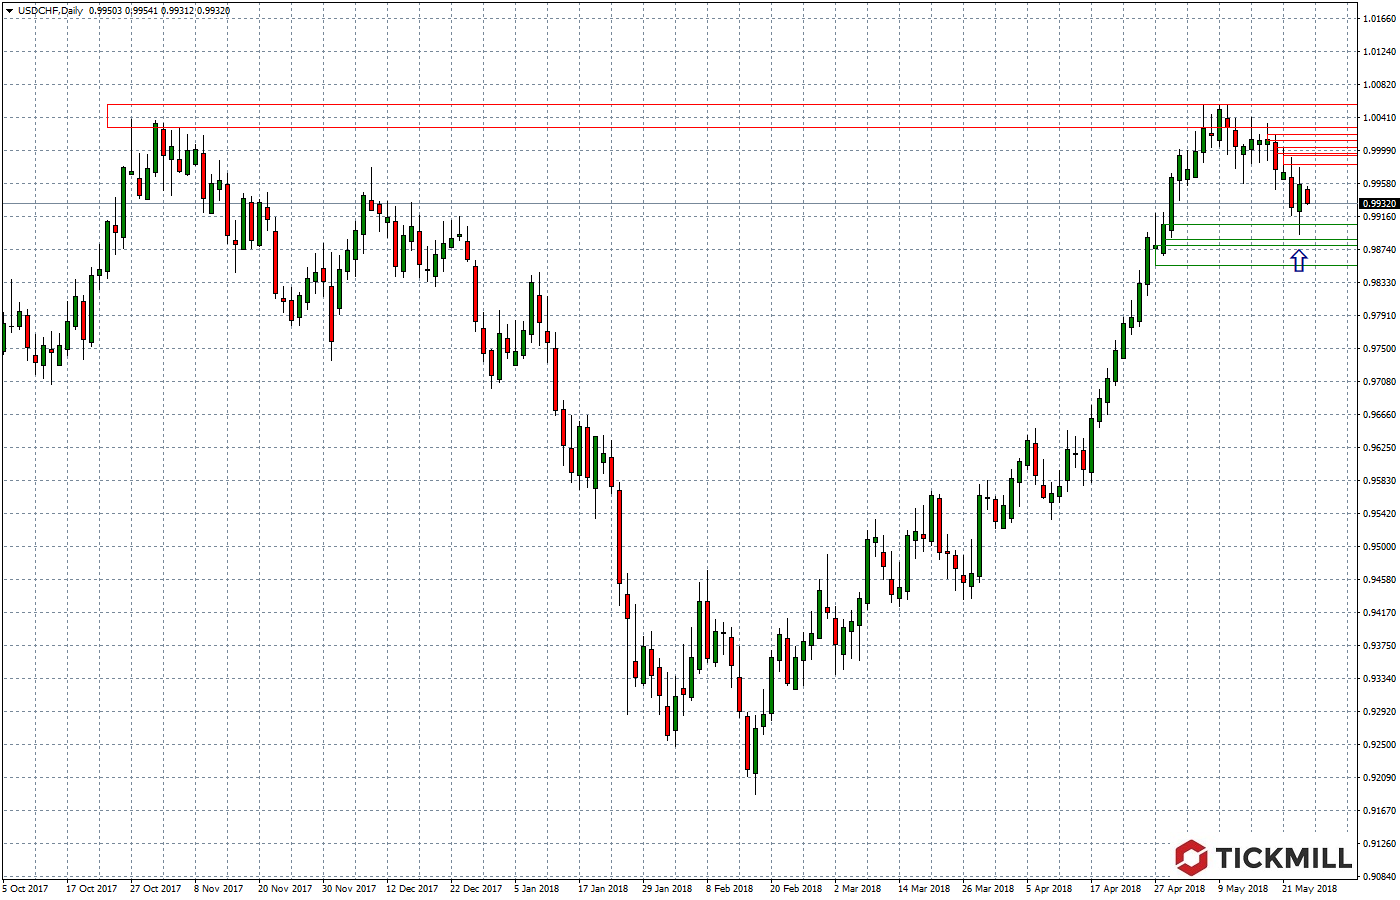Click the 5 Apr 2018 date label
The image size is (1400, 900).
[1049, 888]
